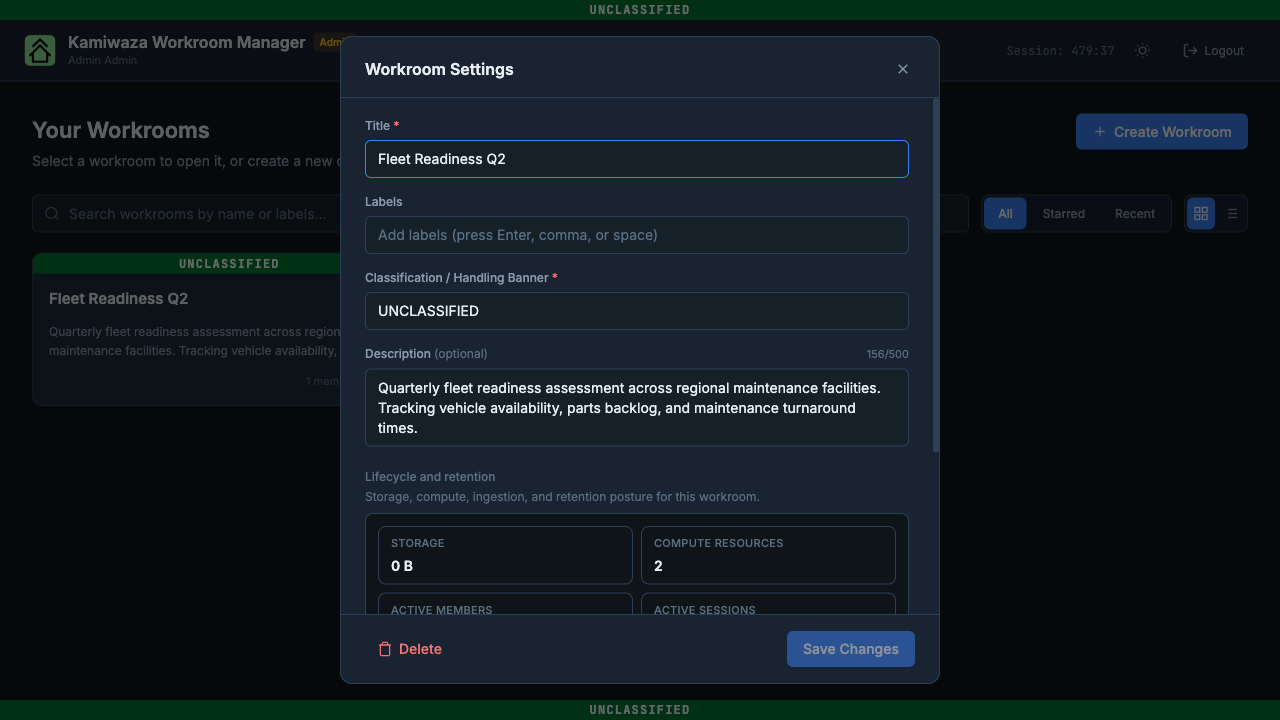The height and width of the screenshot is (720, 1280).
Task: Switch to the Recent filter tab
Action: [1135, 214]
